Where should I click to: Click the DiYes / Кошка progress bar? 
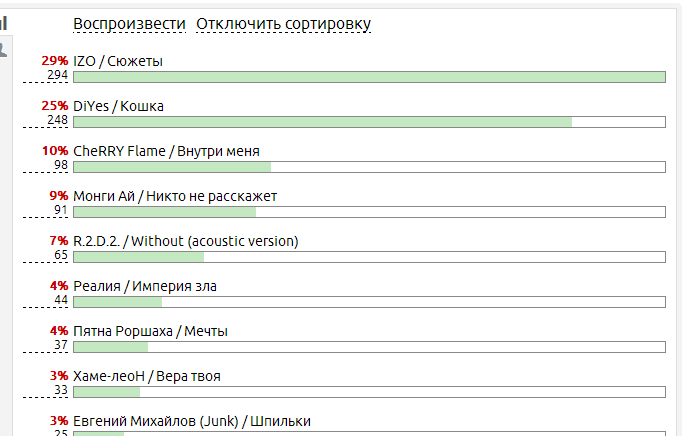click(369, 122)
